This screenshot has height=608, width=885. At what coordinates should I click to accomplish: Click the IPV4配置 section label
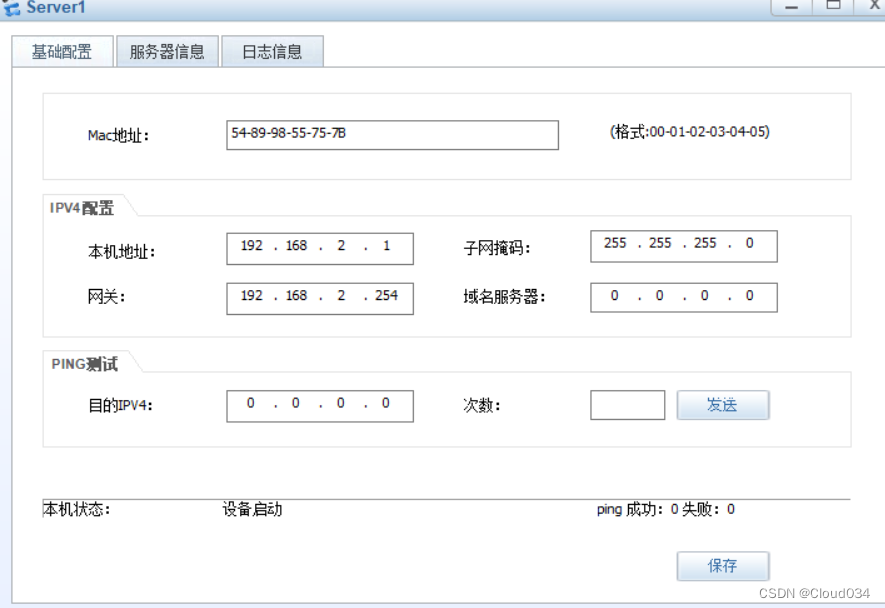tap(82, 208)
